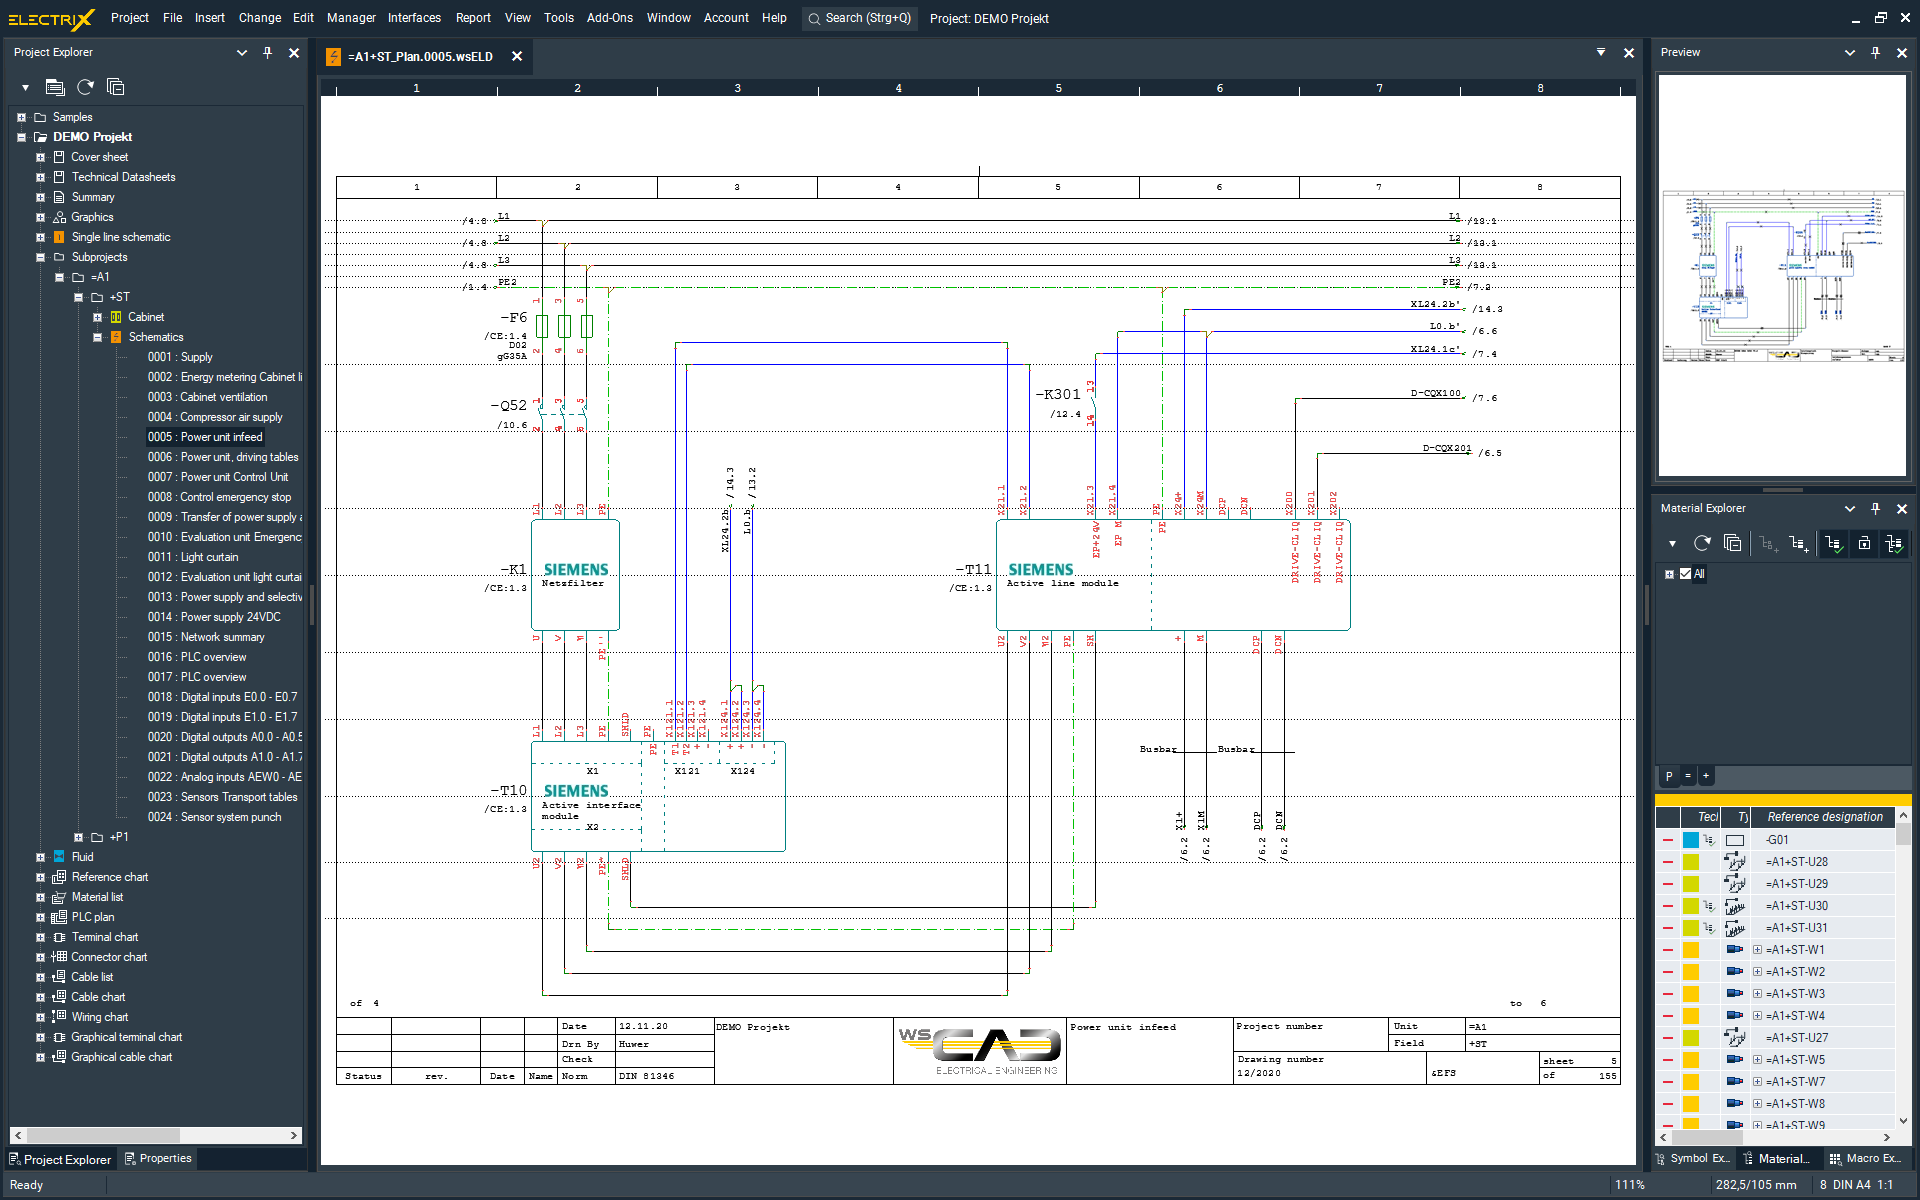Pin the Preview panel
The image size is (1920, 1200).
click(1875, 52)
